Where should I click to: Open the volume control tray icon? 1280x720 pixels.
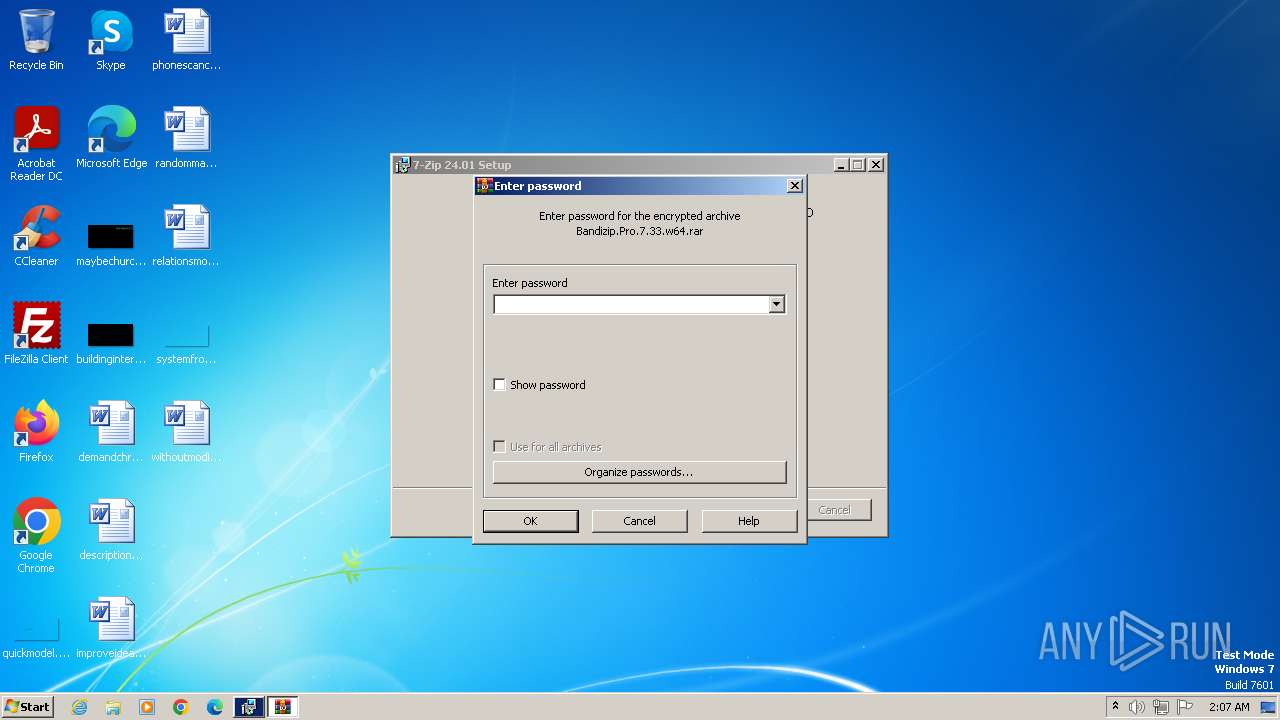pyautogui.click(x=1137, y=707)
